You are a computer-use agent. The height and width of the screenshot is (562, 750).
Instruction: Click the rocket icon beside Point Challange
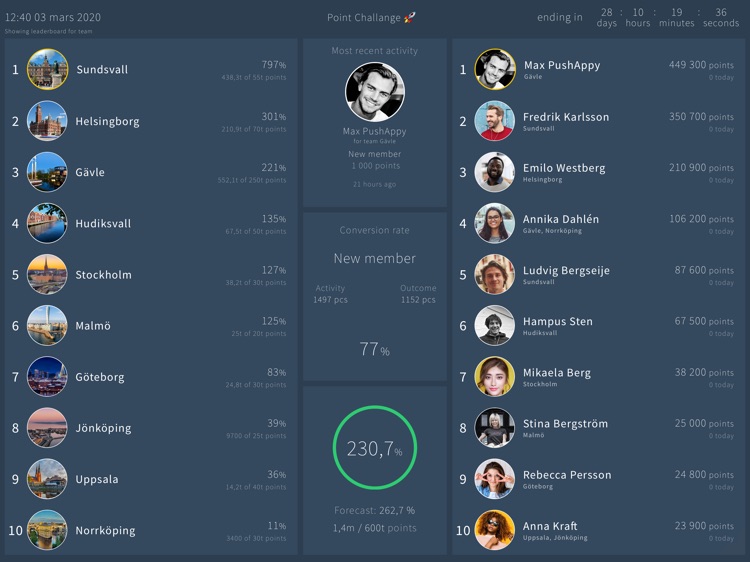click(410, 18)
